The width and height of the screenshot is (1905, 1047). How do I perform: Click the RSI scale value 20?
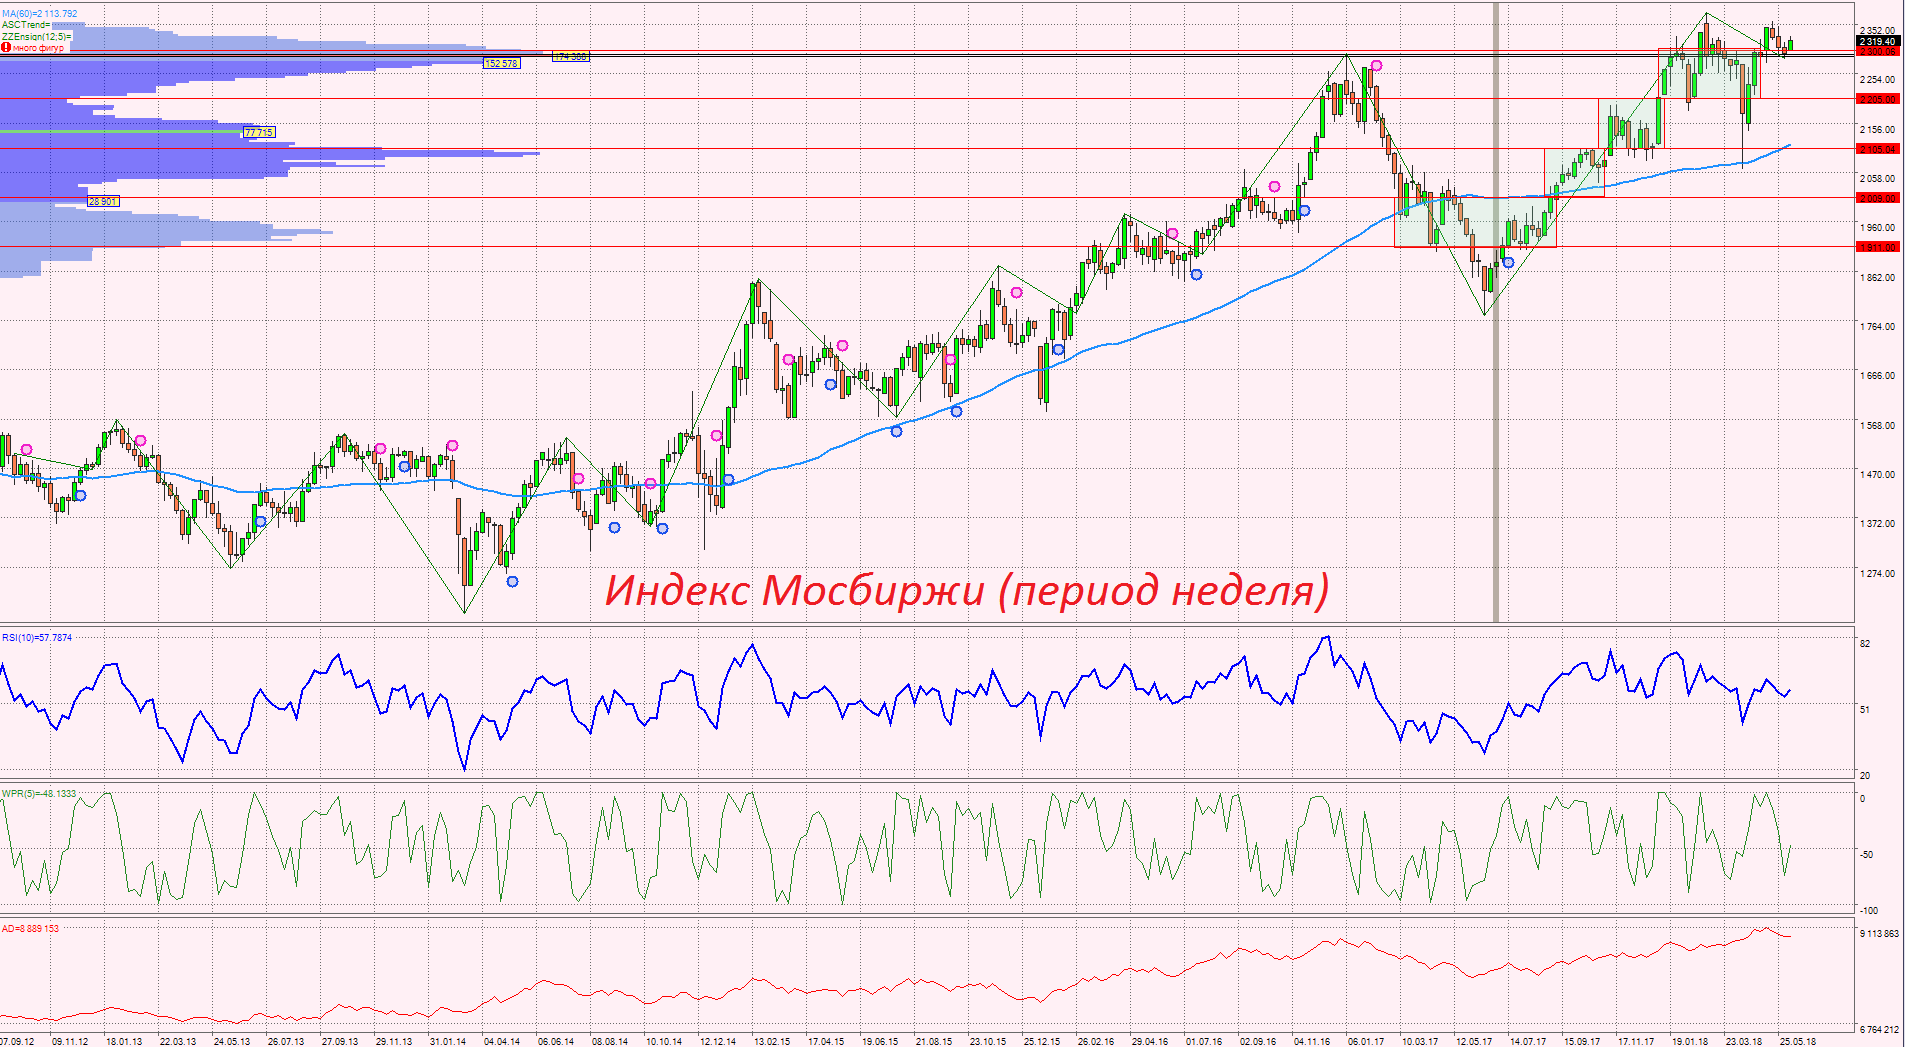pos(1865,775)
